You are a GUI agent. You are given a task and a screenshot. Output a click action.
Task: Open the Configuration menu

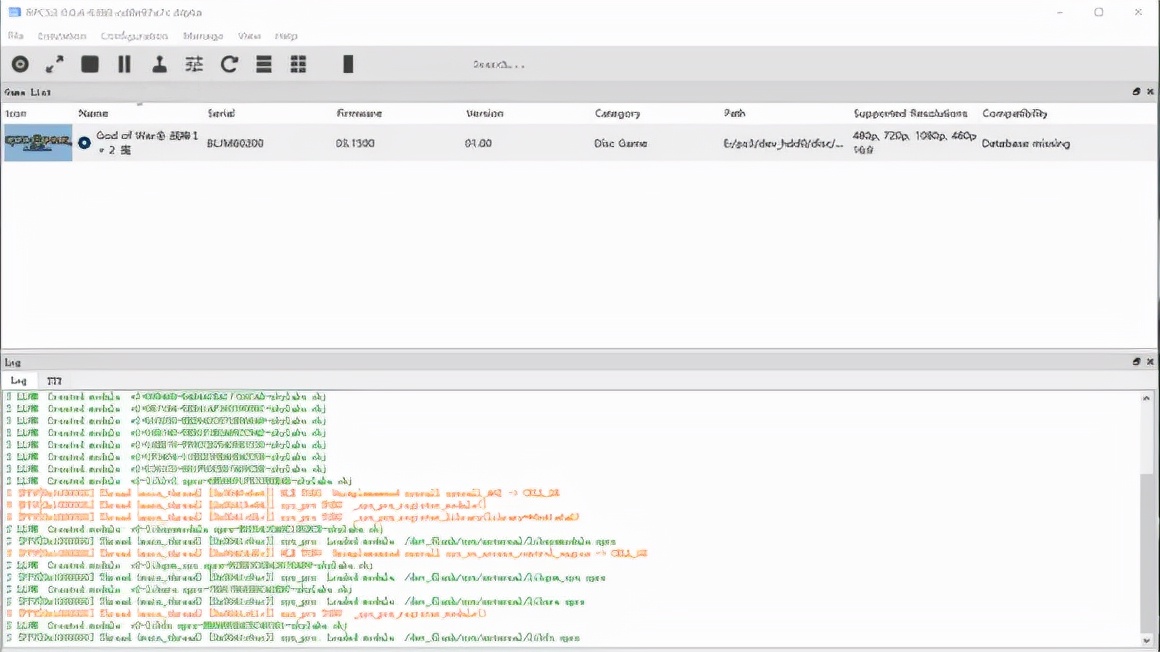(x=134, y=36)
